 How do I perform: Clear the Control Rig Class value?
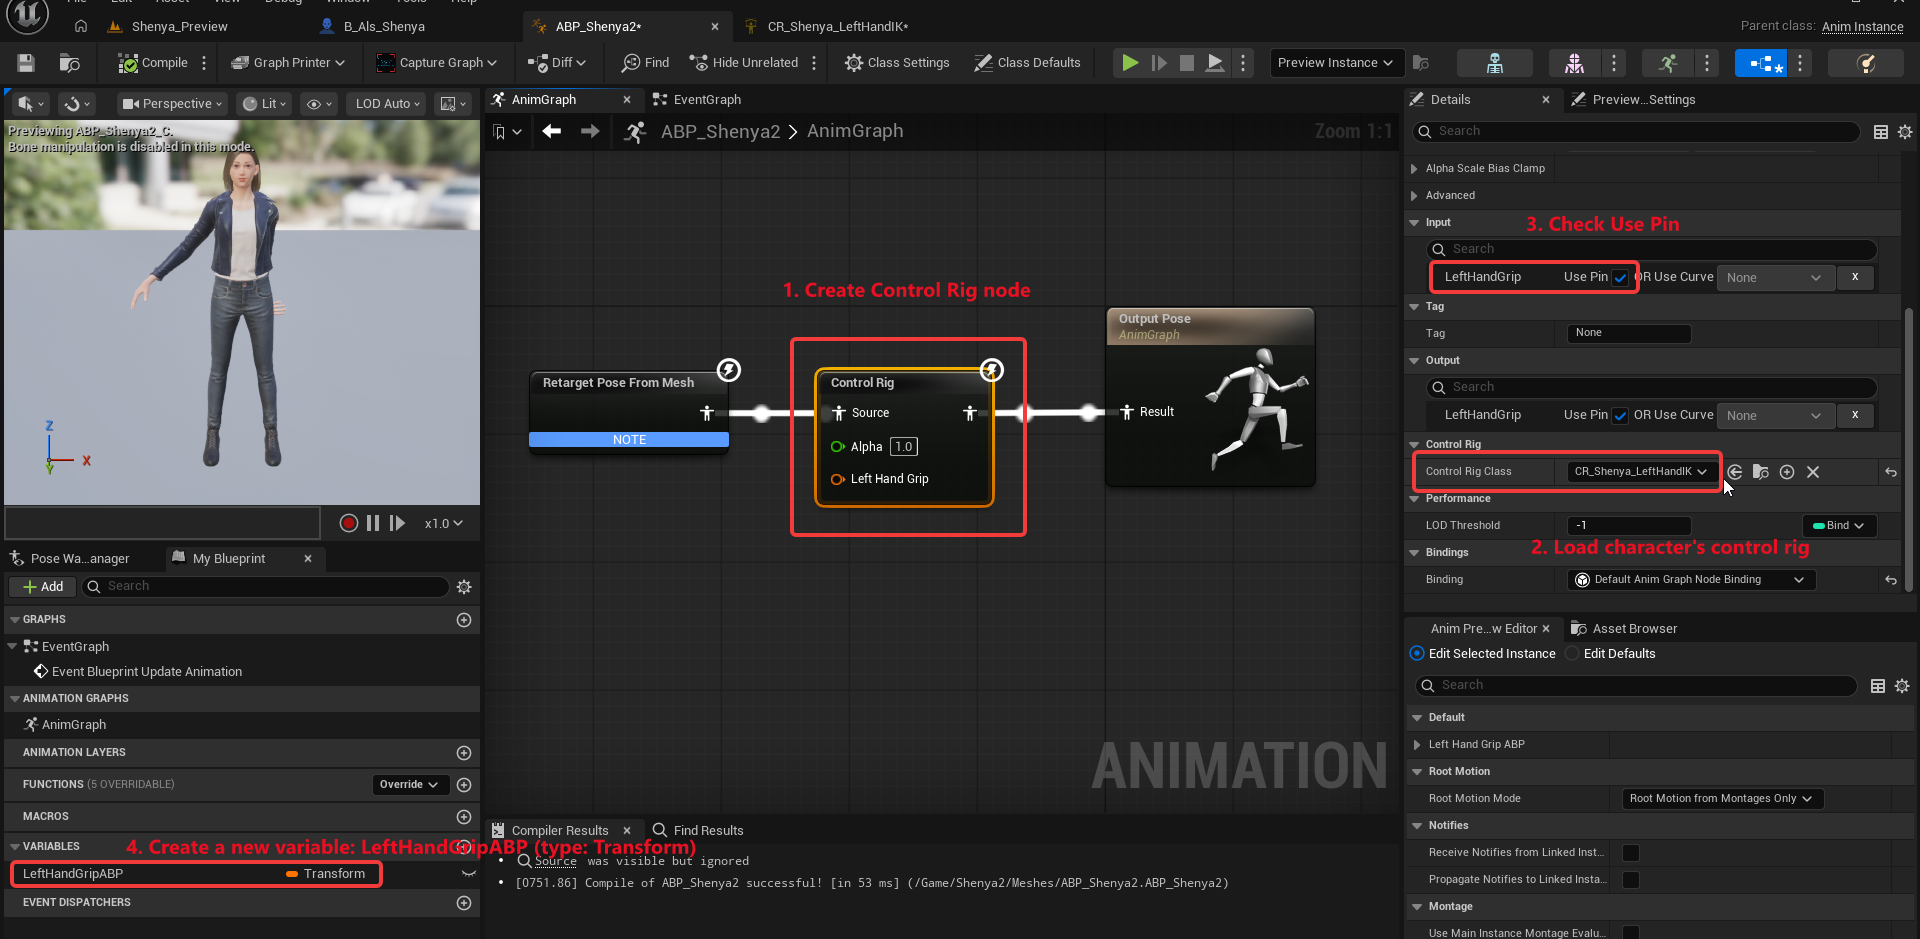(x=1813, y=472)
